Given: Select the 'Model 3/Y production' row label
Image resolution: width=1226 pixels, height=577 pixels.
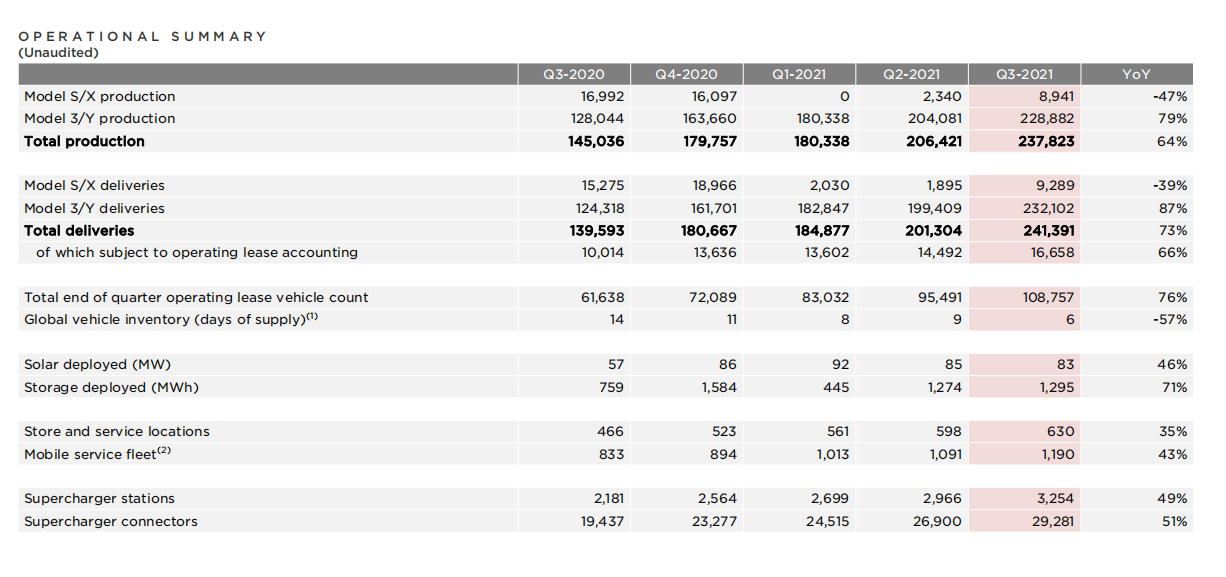Looking at the screenshot, I should tap(100, 119).
